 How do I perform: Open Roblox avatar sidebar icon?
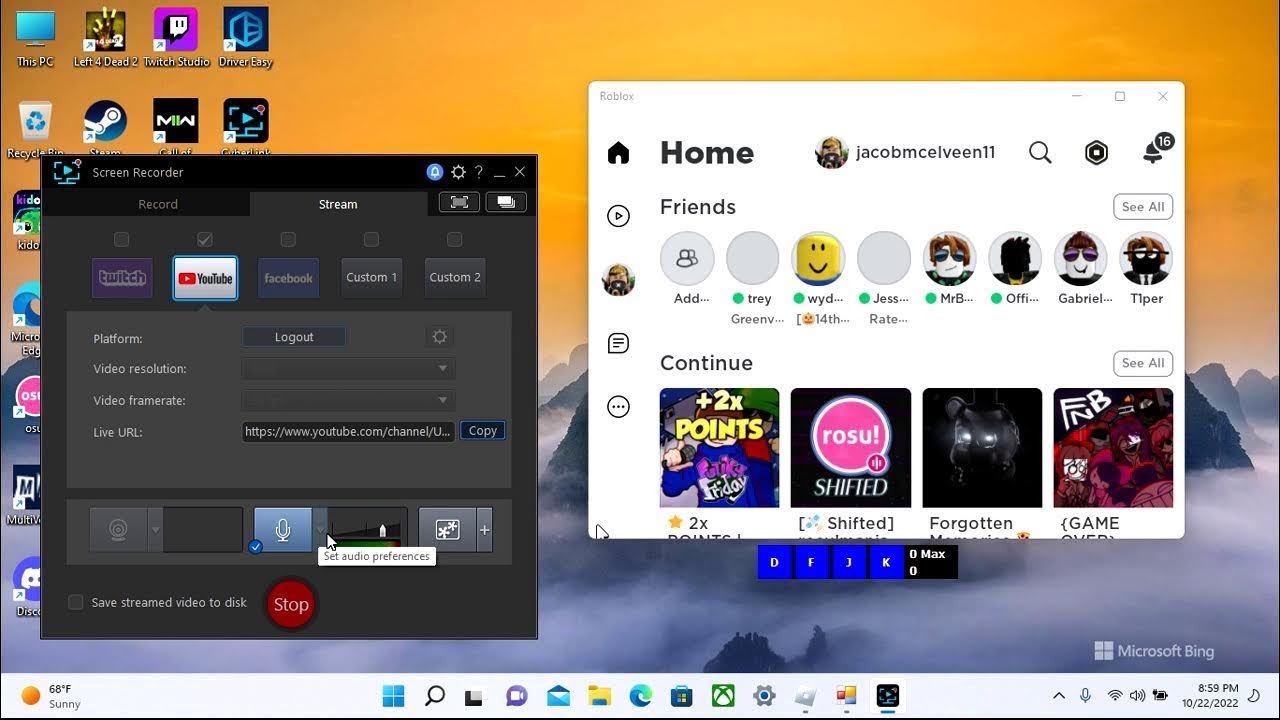pyautogui.click(x=619, y=280)
